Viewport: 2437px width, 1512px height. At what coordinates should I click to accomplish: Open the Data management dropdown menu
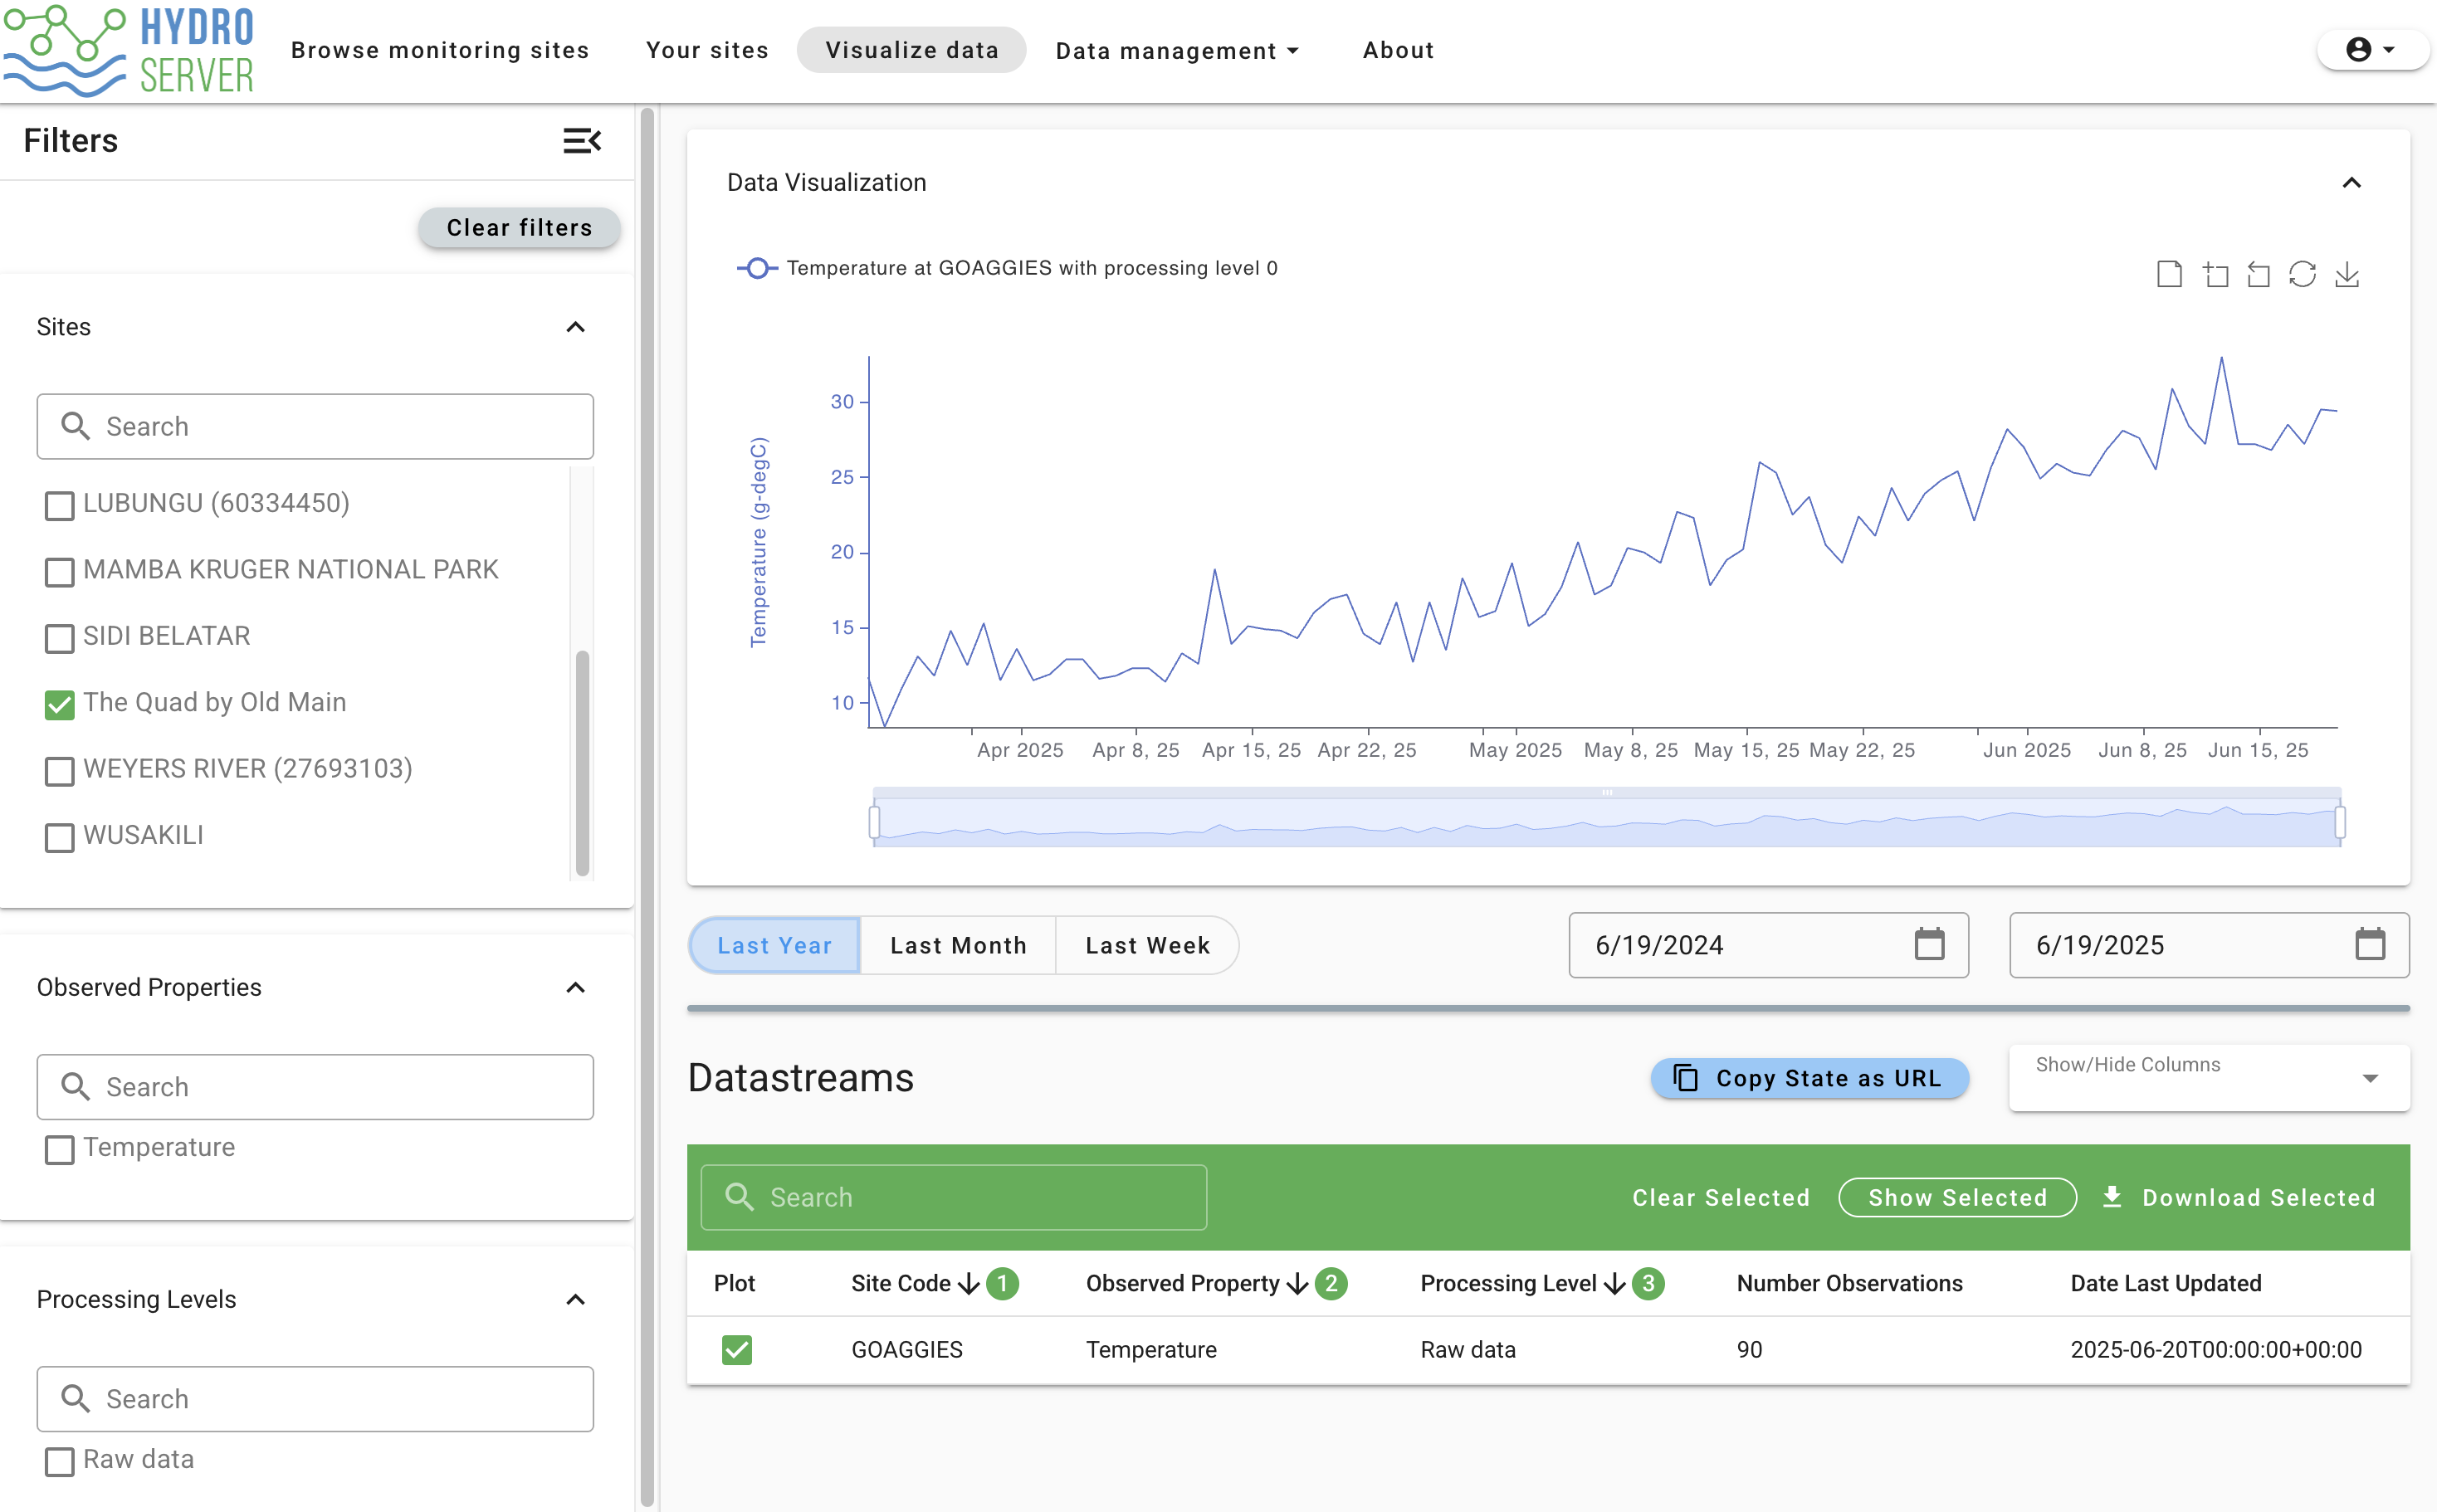point(1177,50)
